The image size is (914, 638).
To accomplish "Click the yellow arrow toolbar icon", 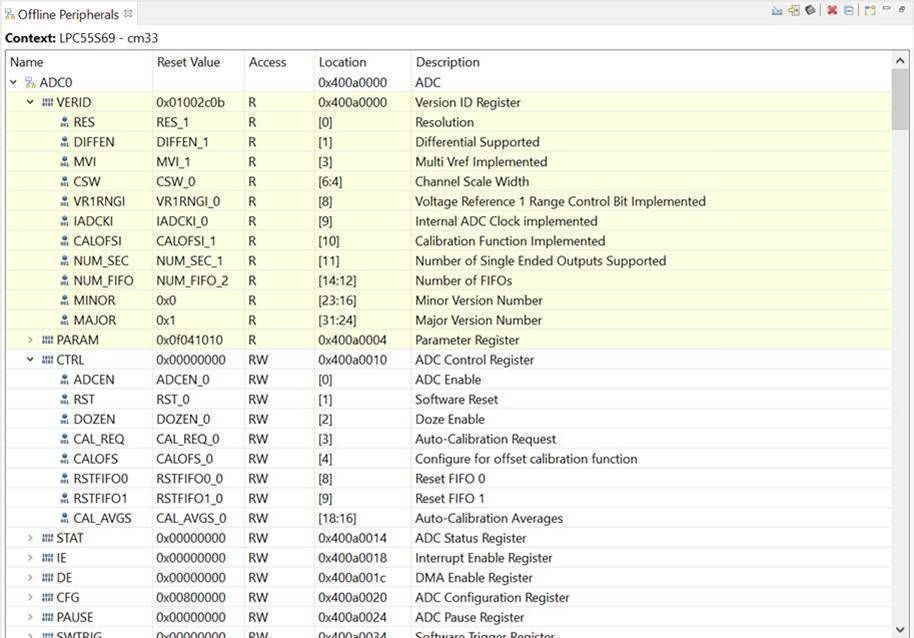I will point(795,11).
